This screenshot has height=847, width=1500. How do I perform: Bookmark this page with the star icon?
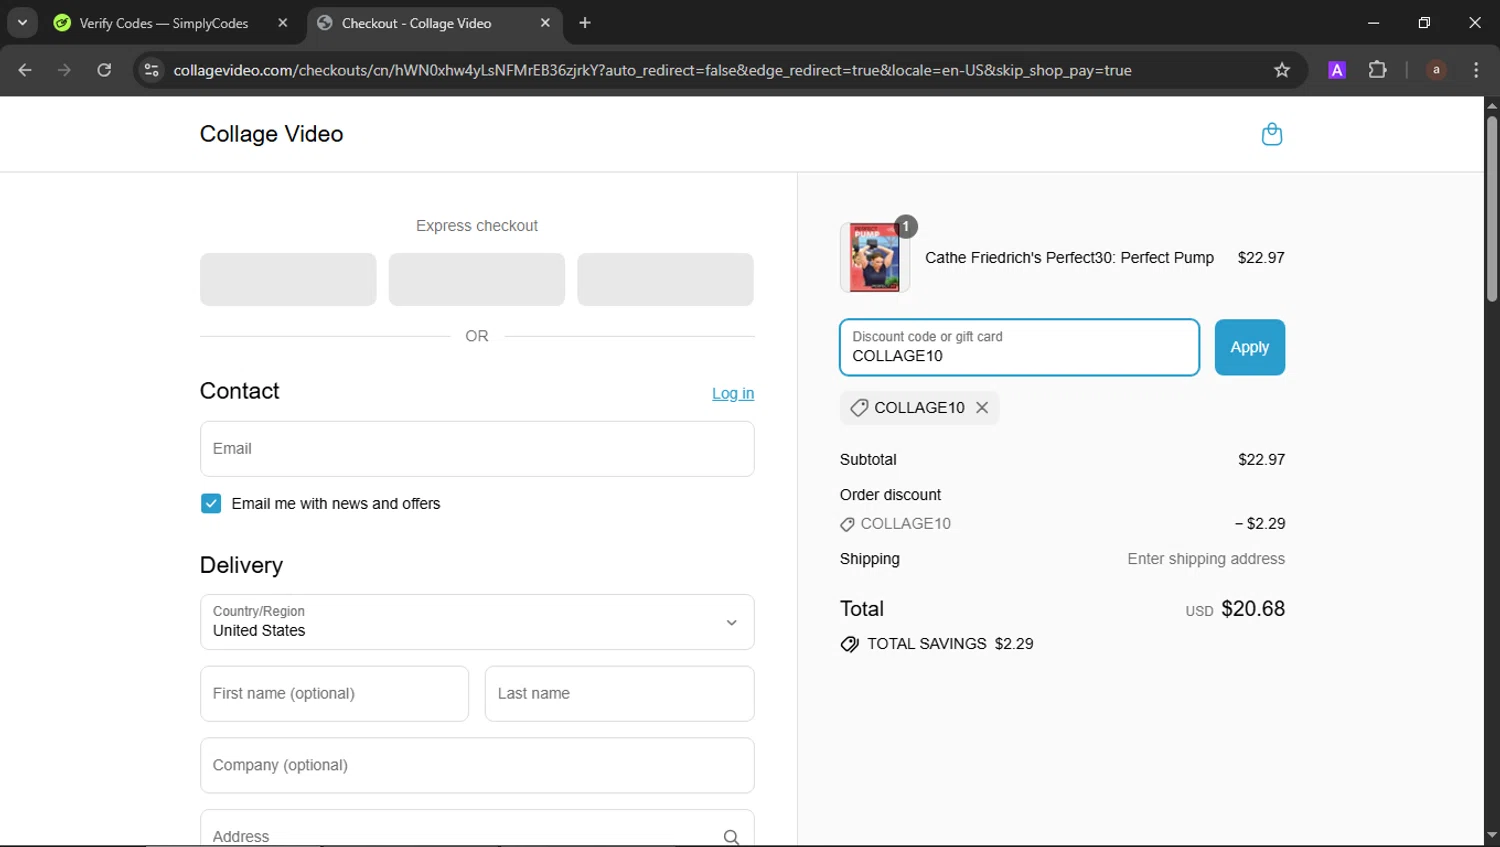coord(1282,70)
